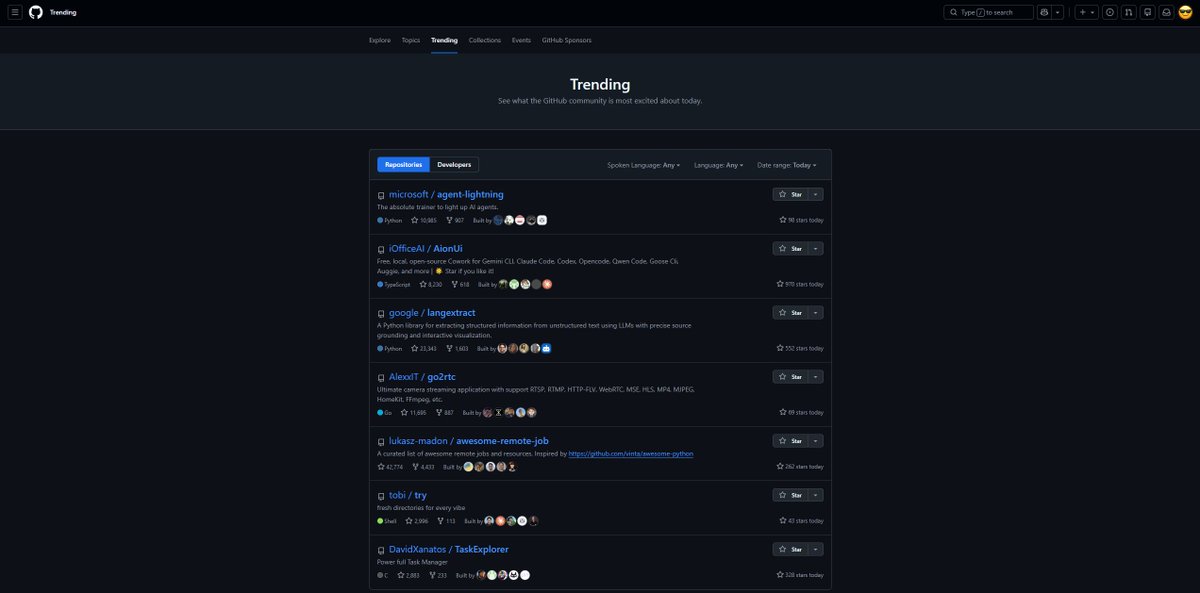The height and width of the screenshot is (593, 1200).
Task: Open the hamburger navigation menu
Action: [x=15, y=12]
